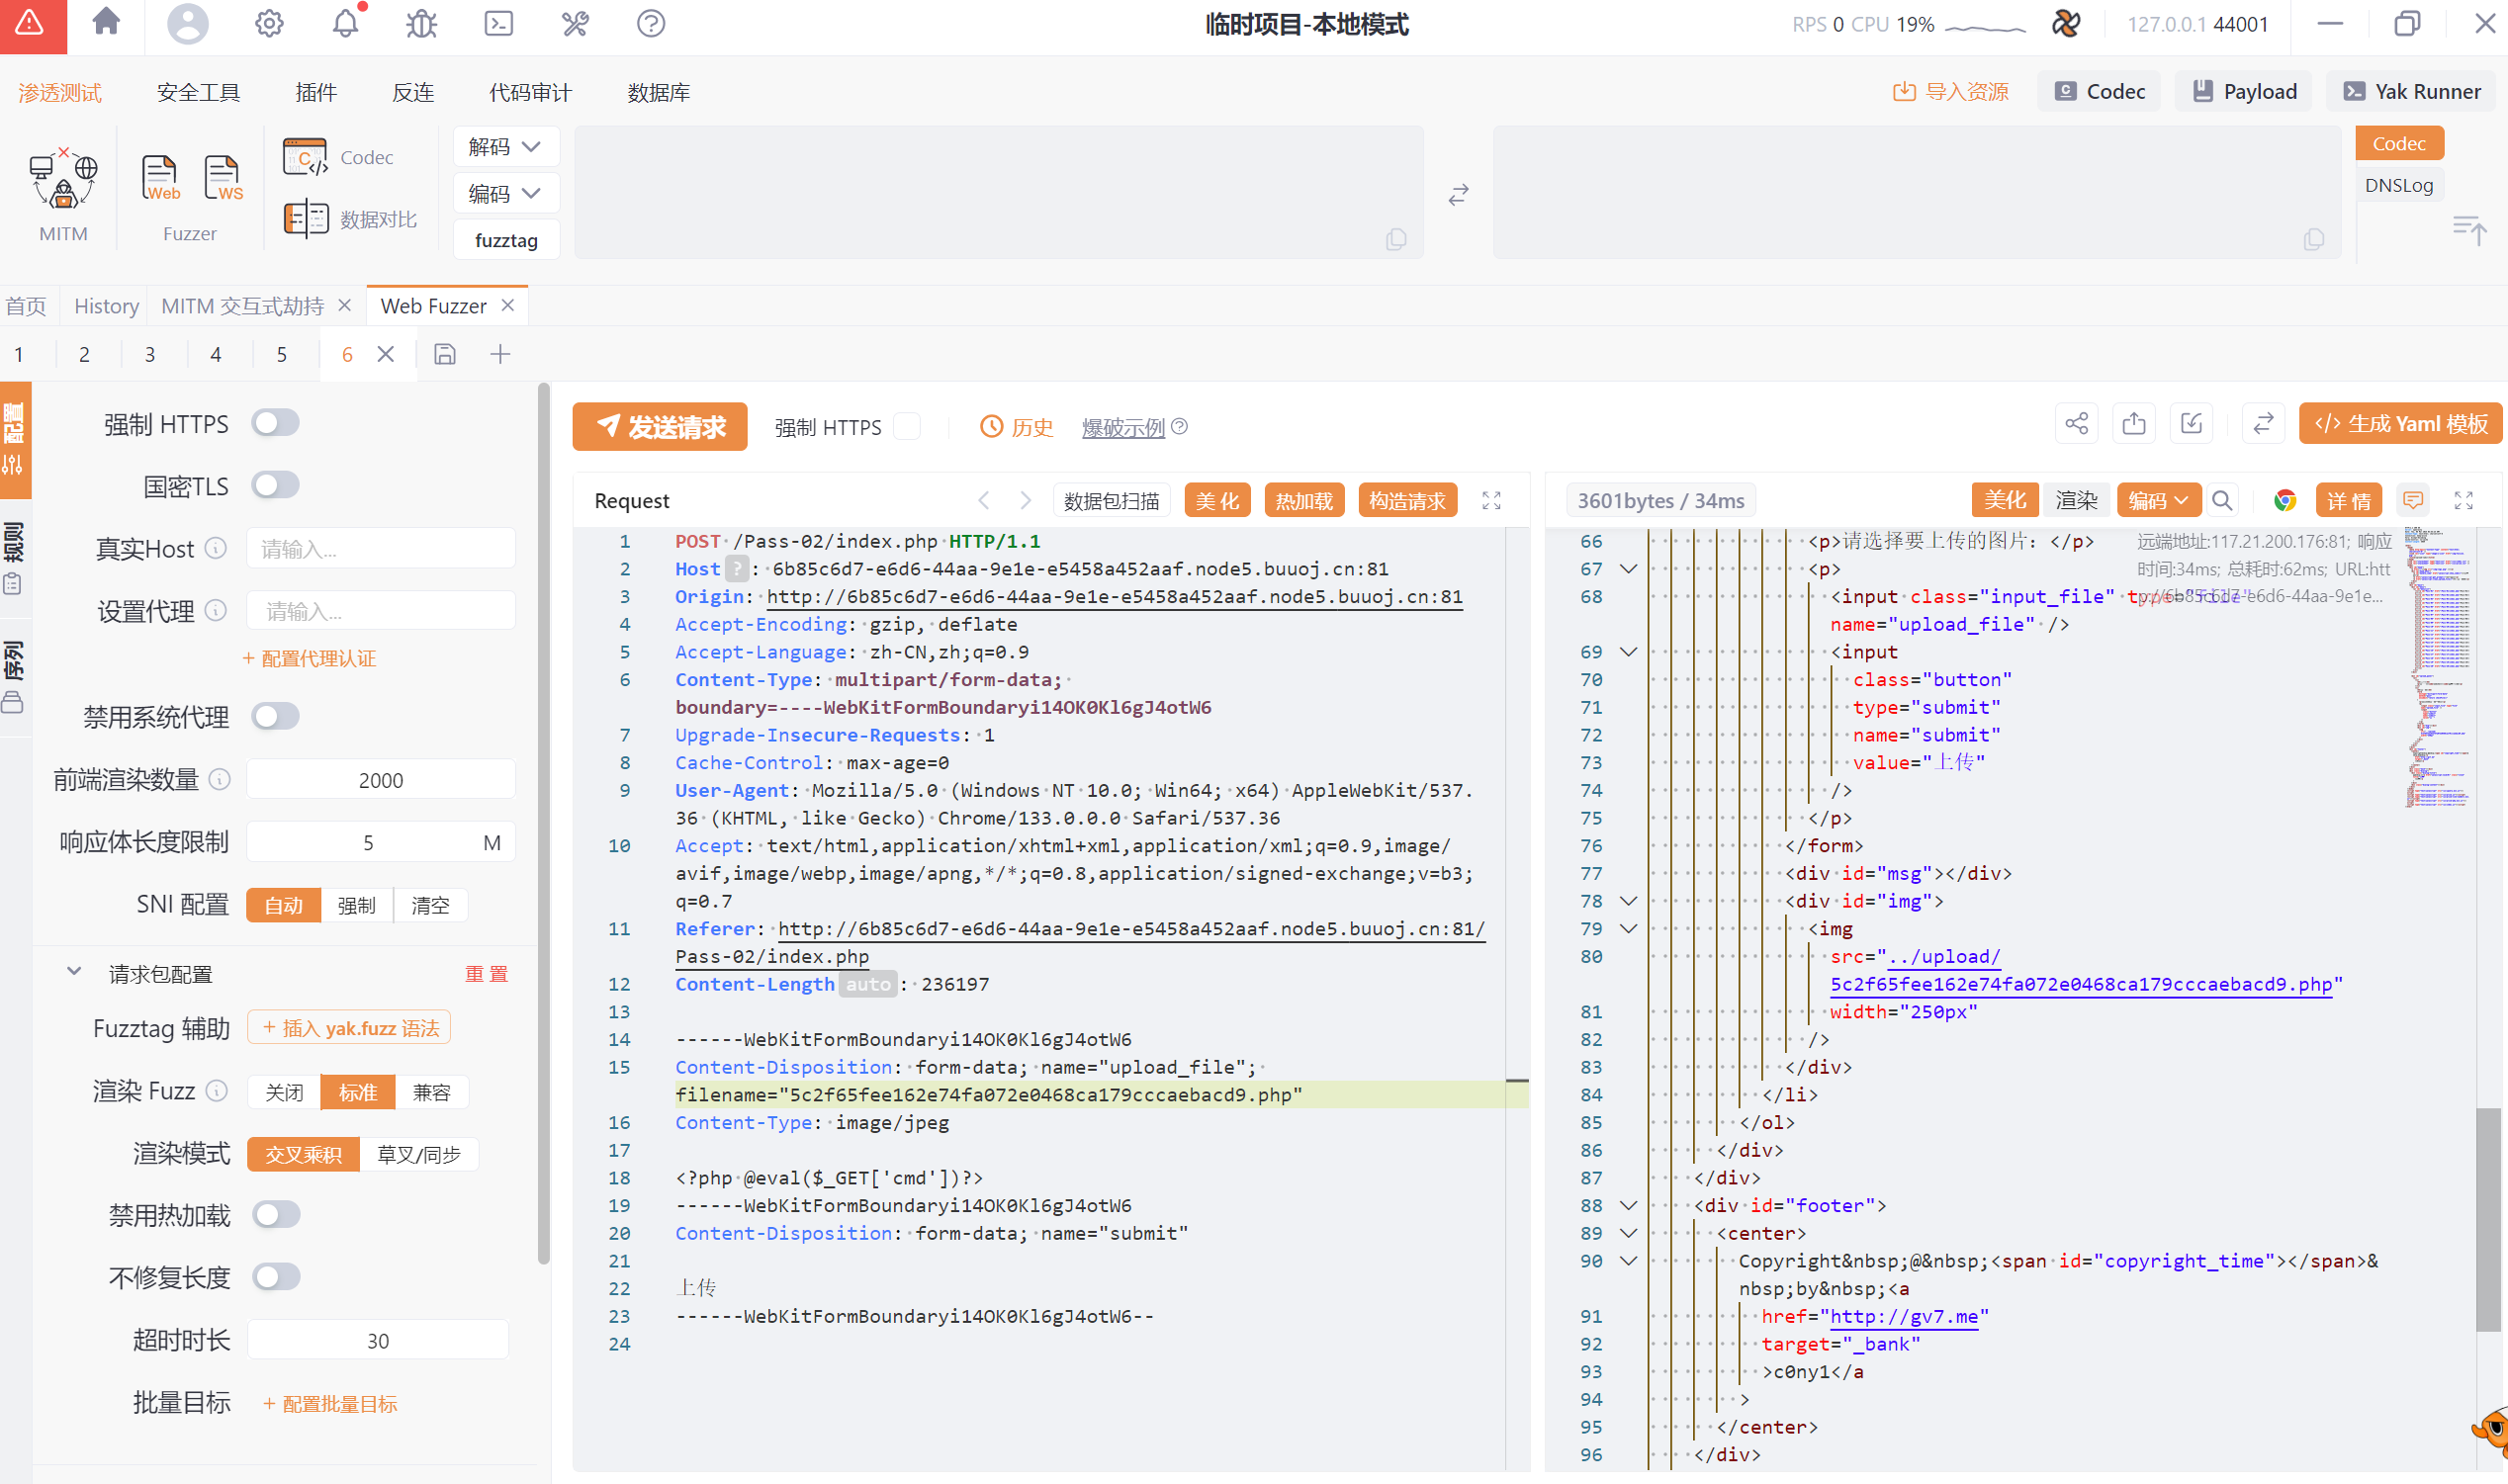Image resolution: width=2508 pixels, height=1484 pixels.
Task: Click the save fuzzer tab icon
Action: point(445,354)
